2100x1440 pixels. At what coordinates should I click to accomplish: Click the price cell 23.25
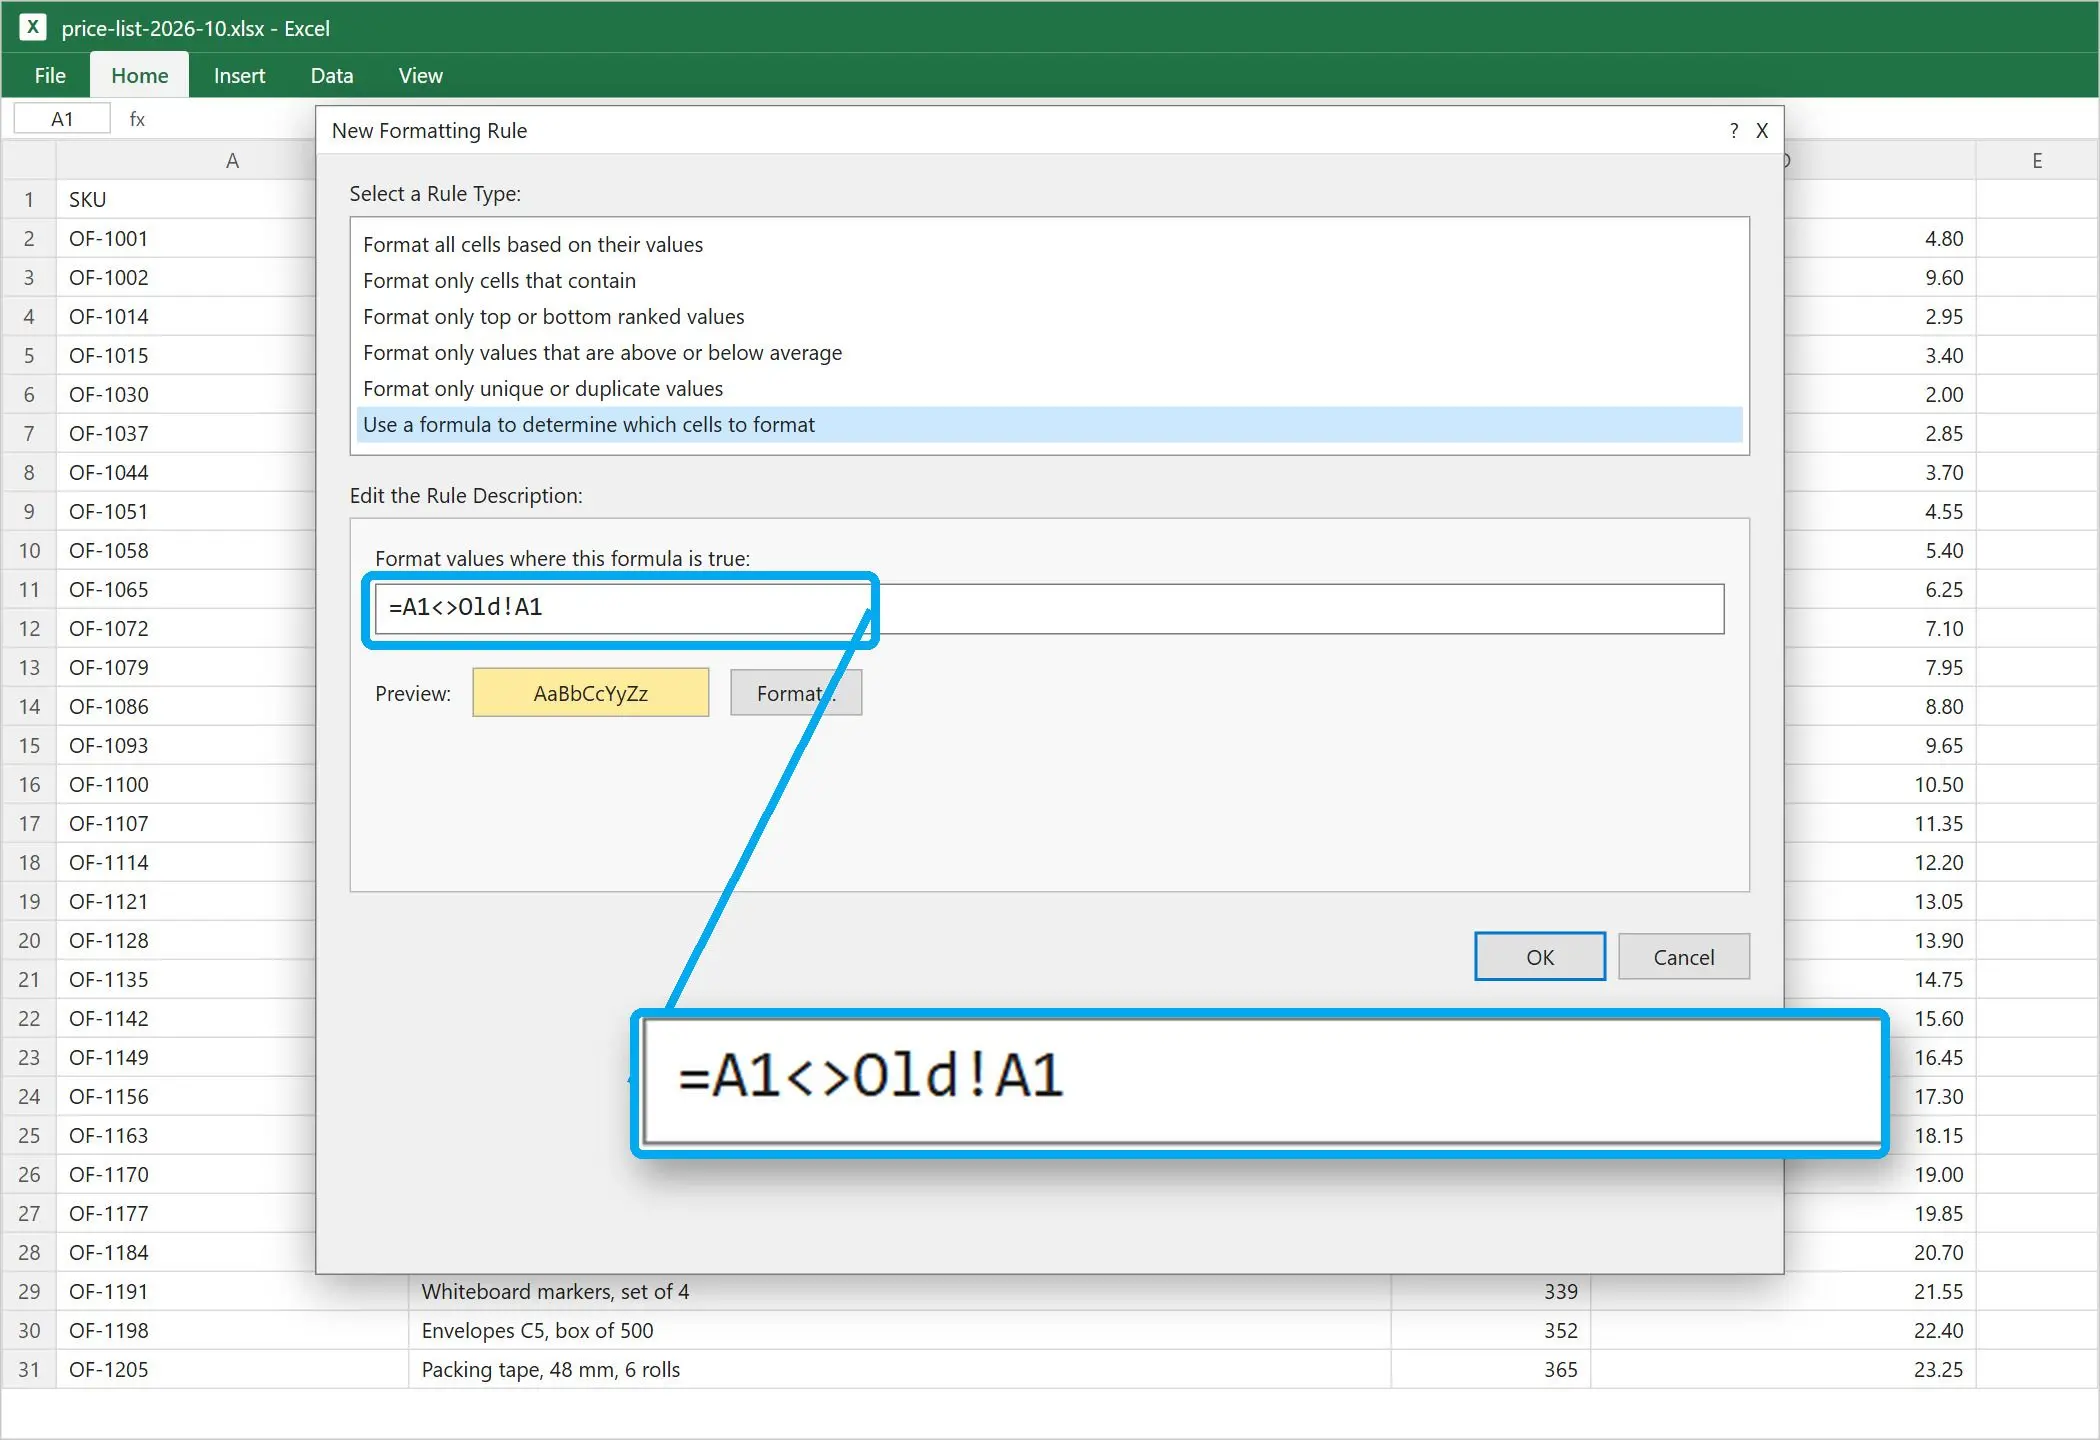1784,1370
